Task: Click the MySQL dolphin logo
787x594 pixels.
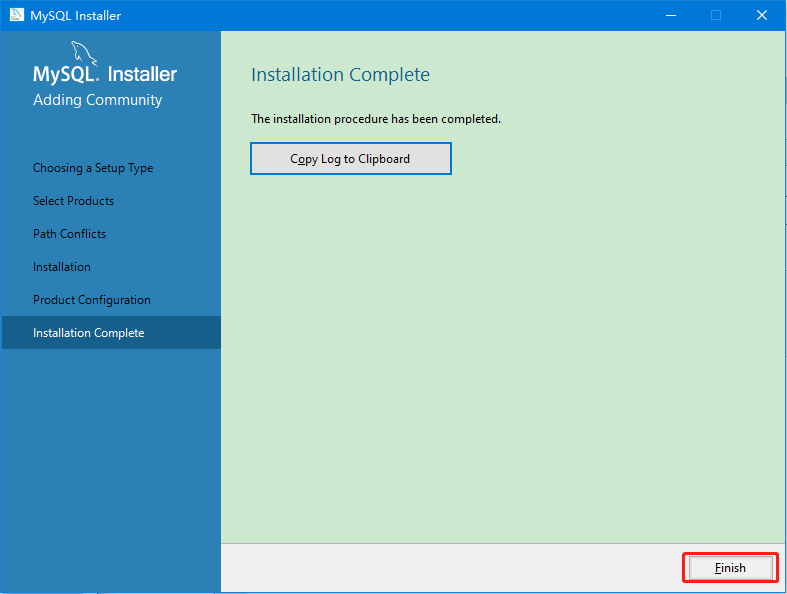Action: 84,53
